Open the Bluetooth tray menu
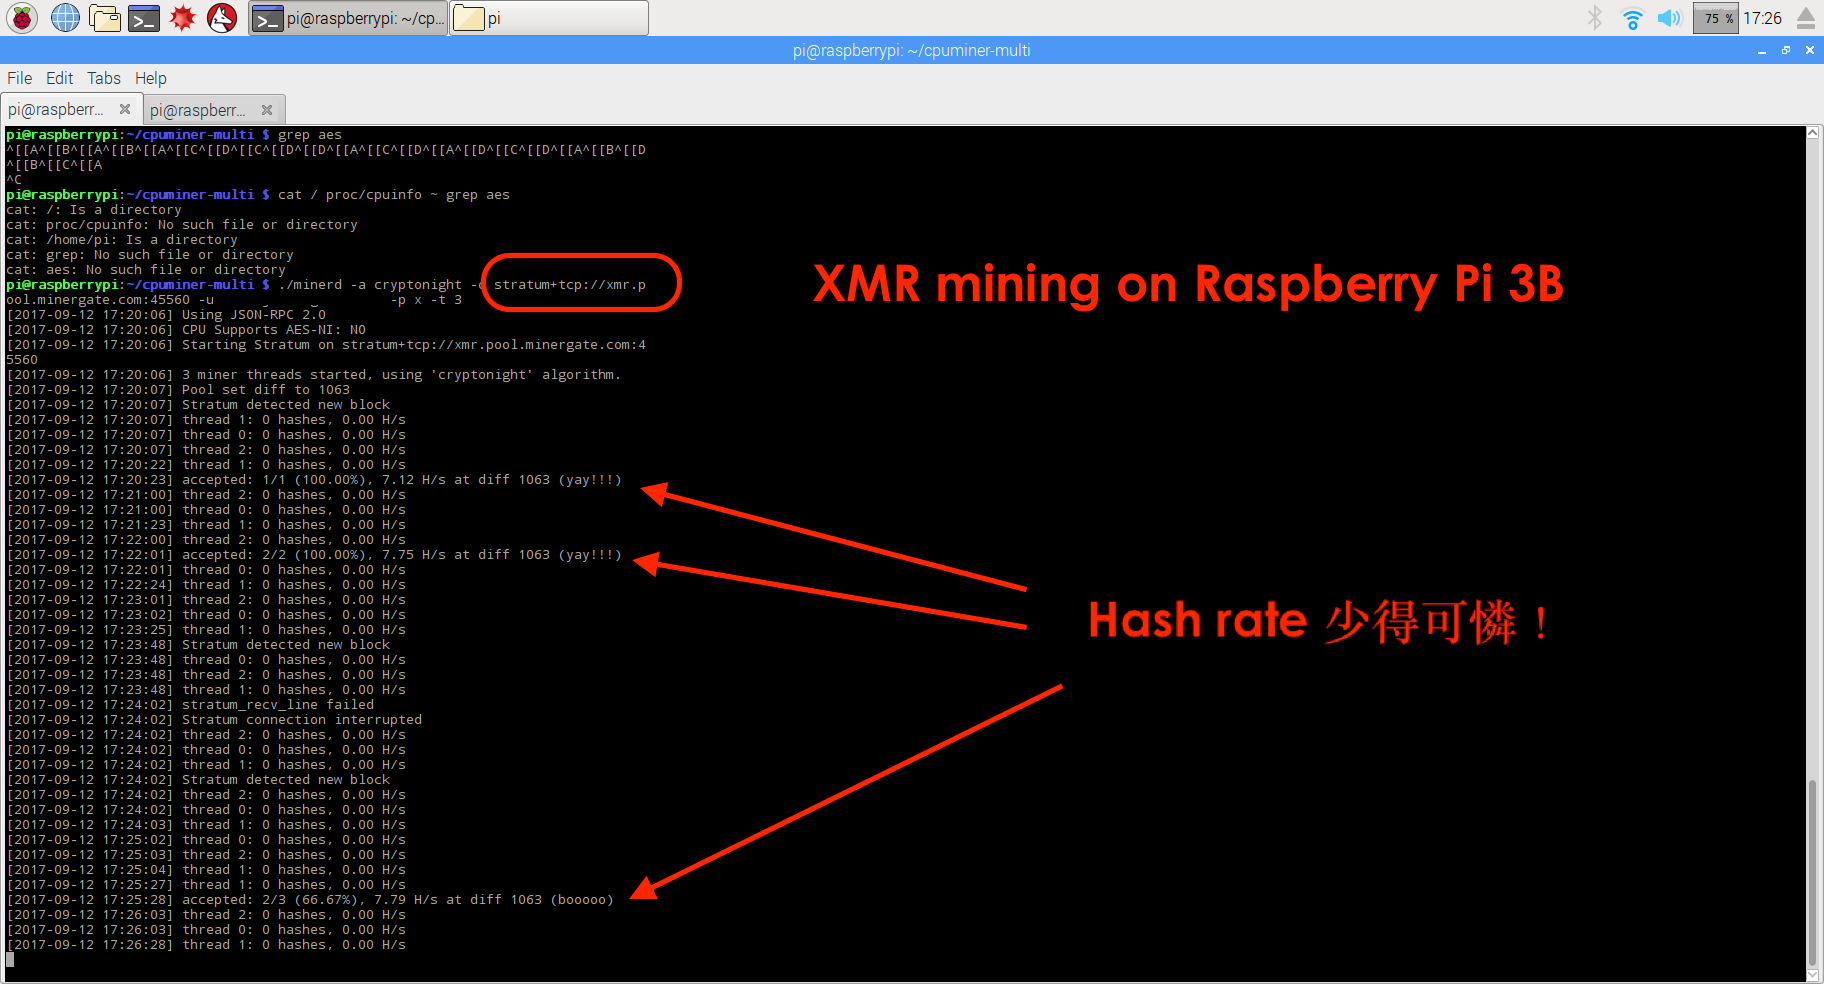This screenshot has height=984, width=1824. [x=1595, y=18]
